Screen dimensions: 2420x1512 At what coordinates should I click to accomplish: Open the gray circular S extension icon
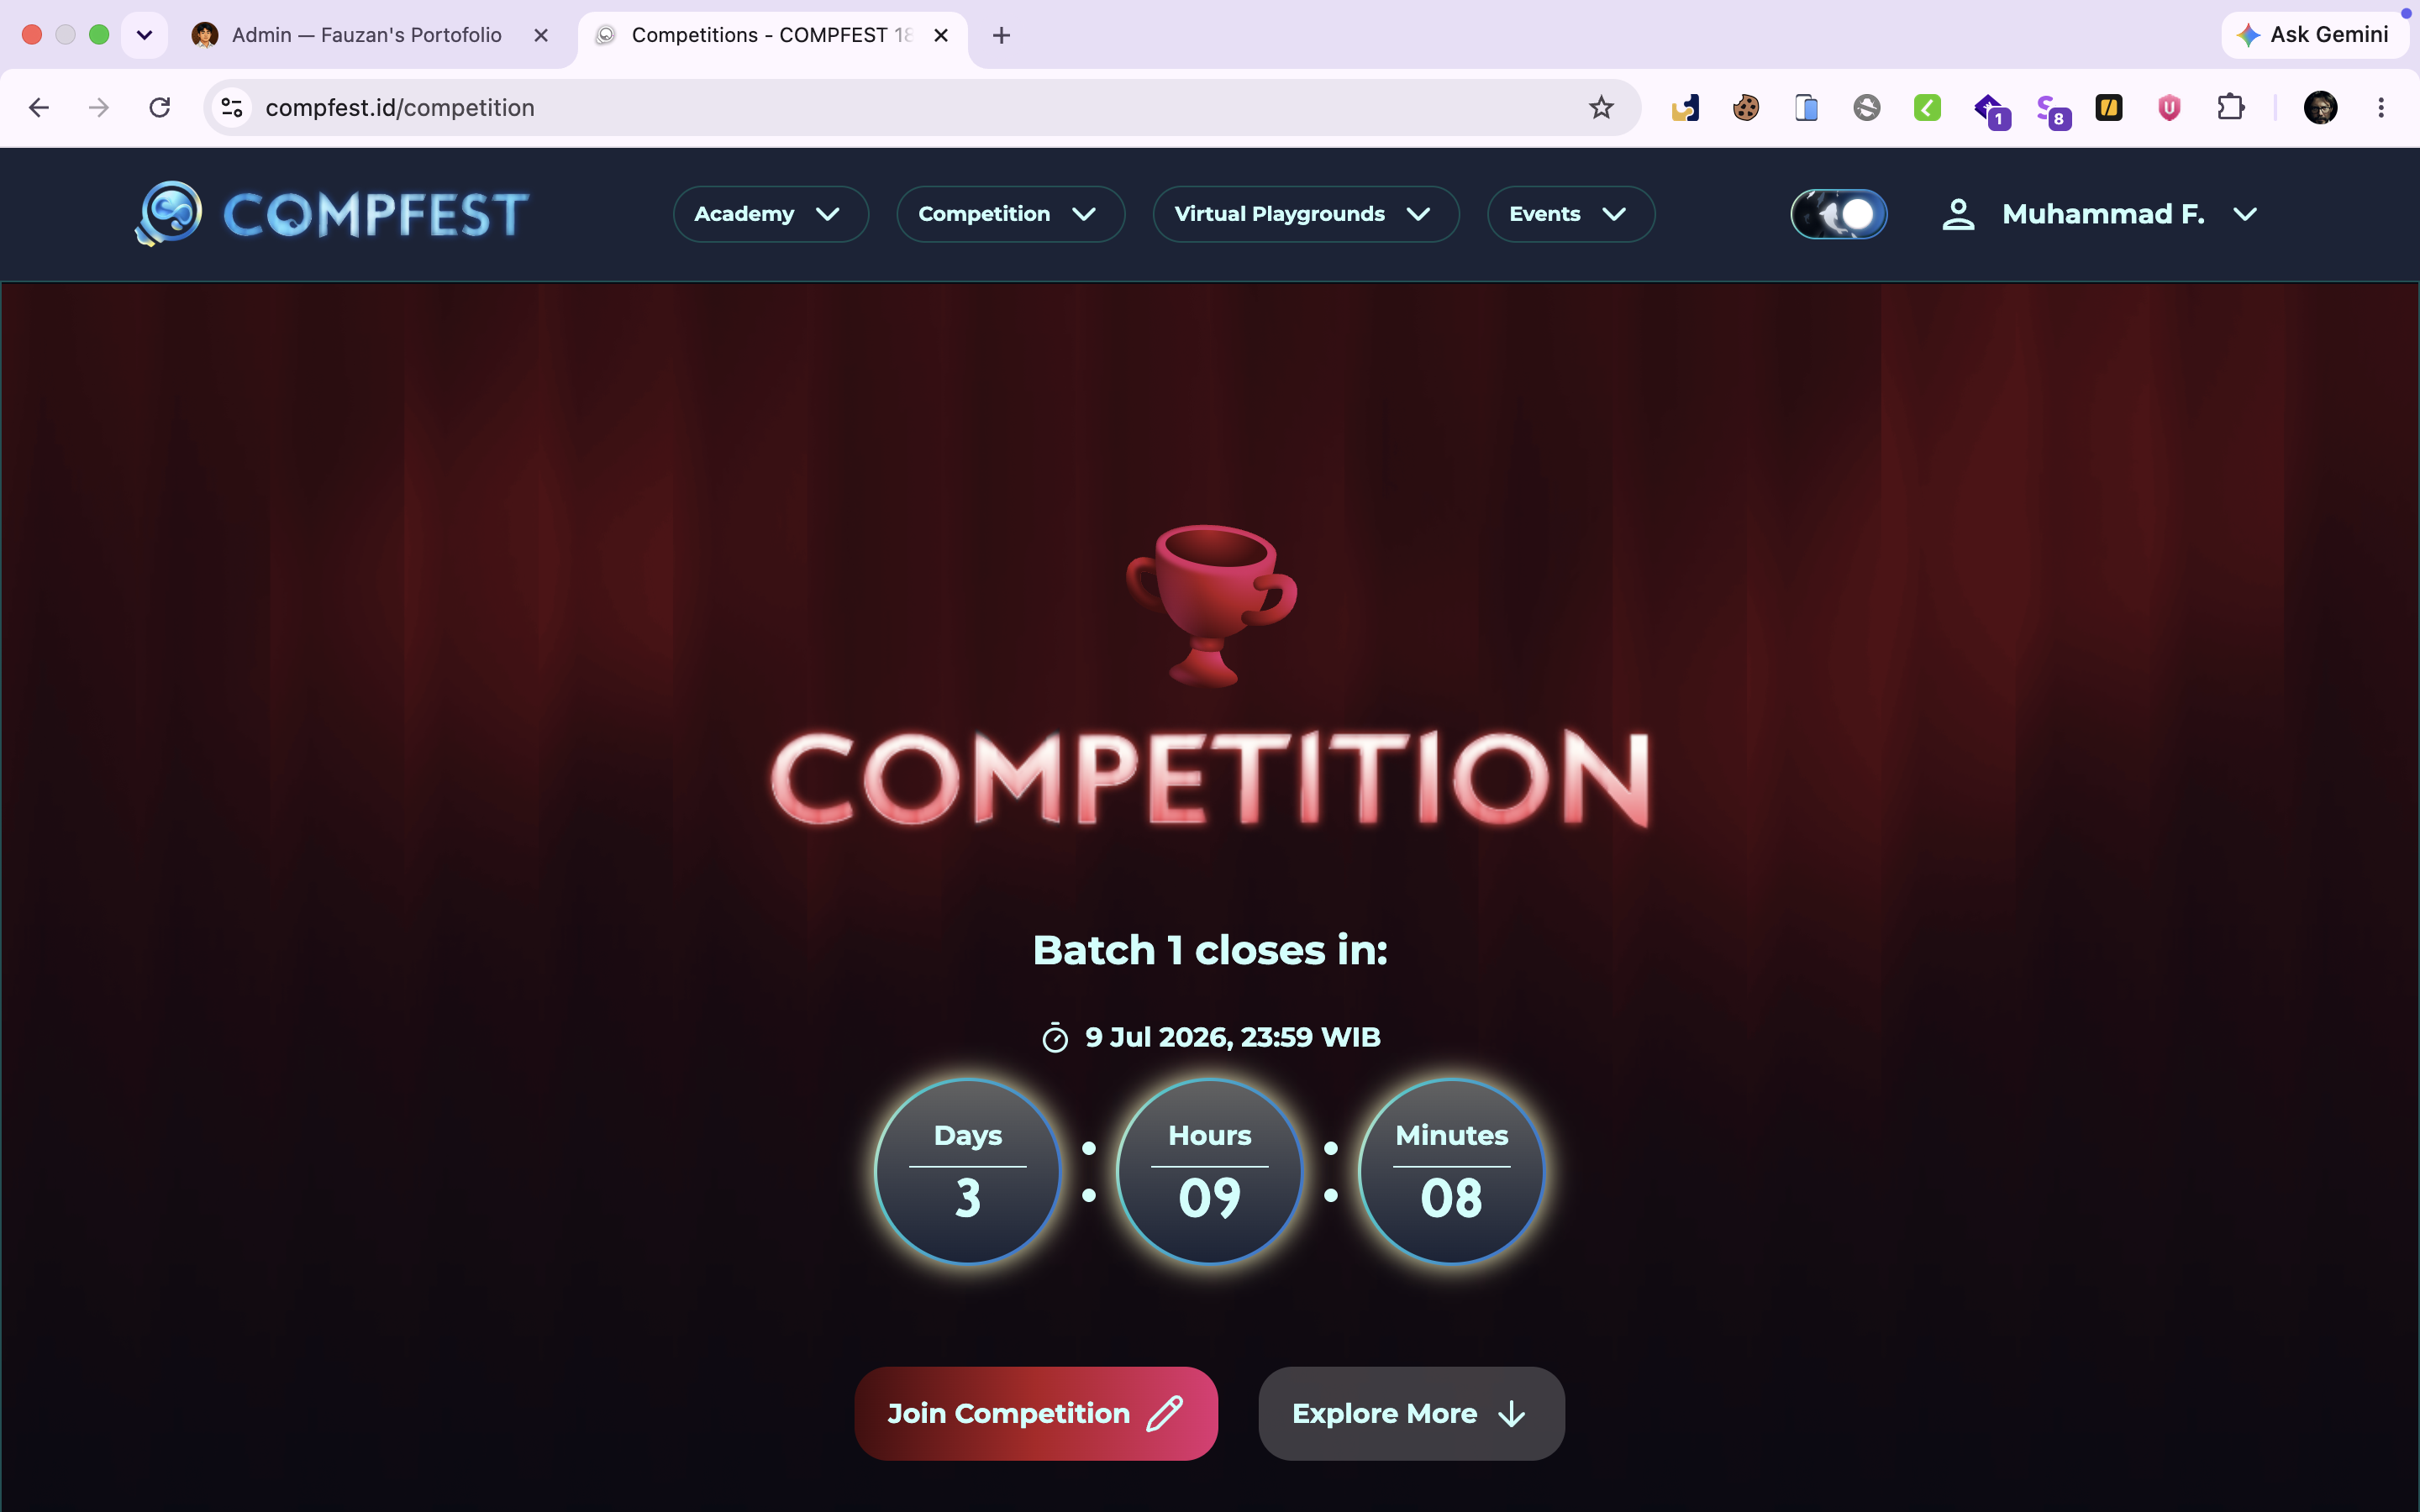1867,107
